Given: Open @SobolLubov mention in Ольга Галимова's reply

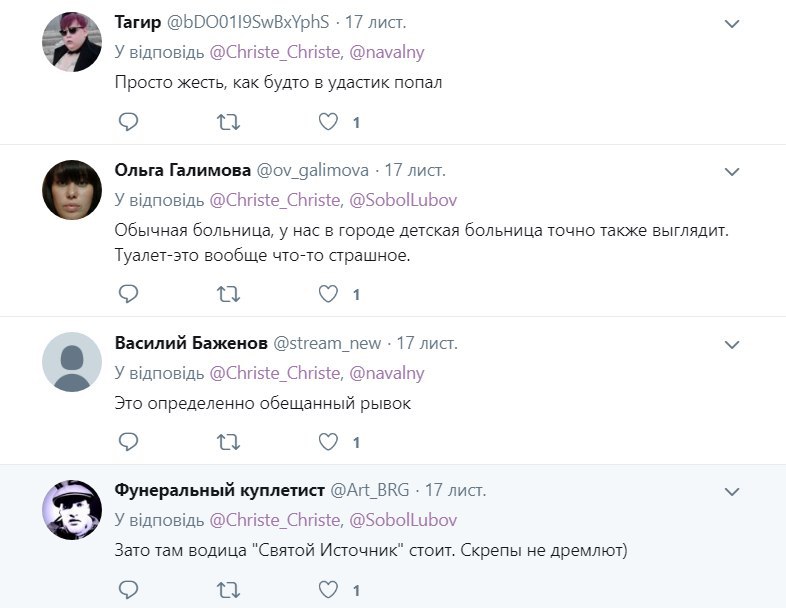Looking at the screenshot, I should (x=402, y=200).
